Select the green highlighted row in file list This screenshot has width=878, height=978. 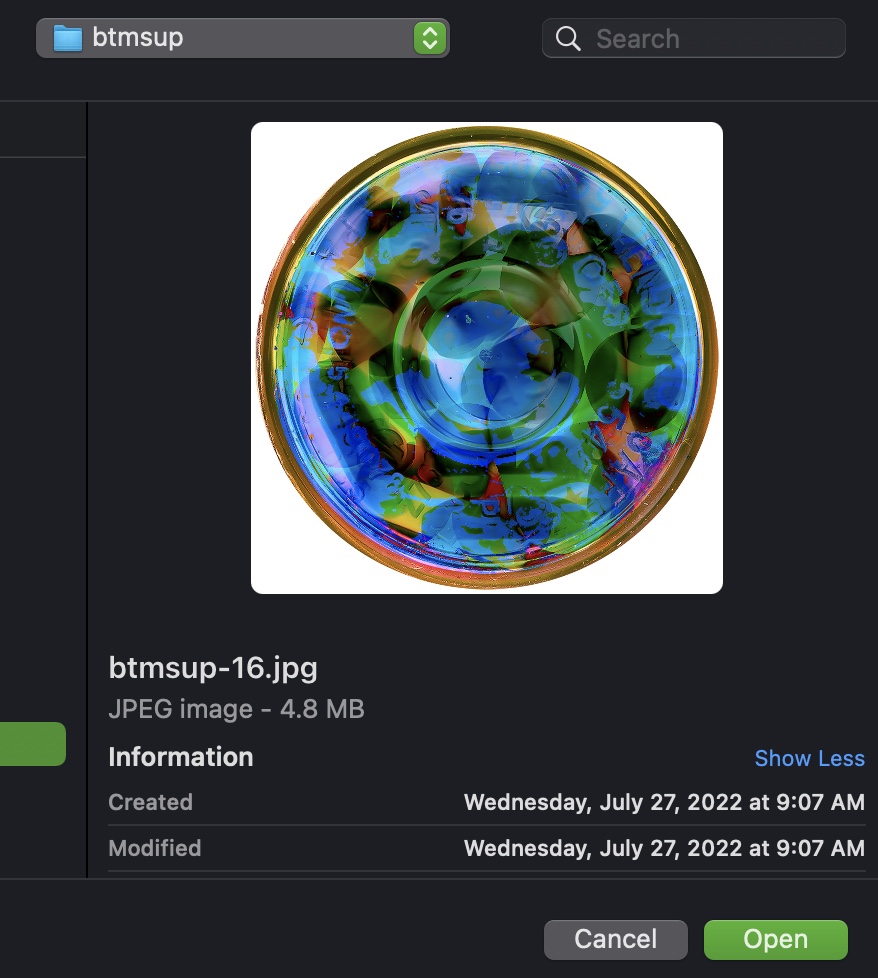point(32,744)
